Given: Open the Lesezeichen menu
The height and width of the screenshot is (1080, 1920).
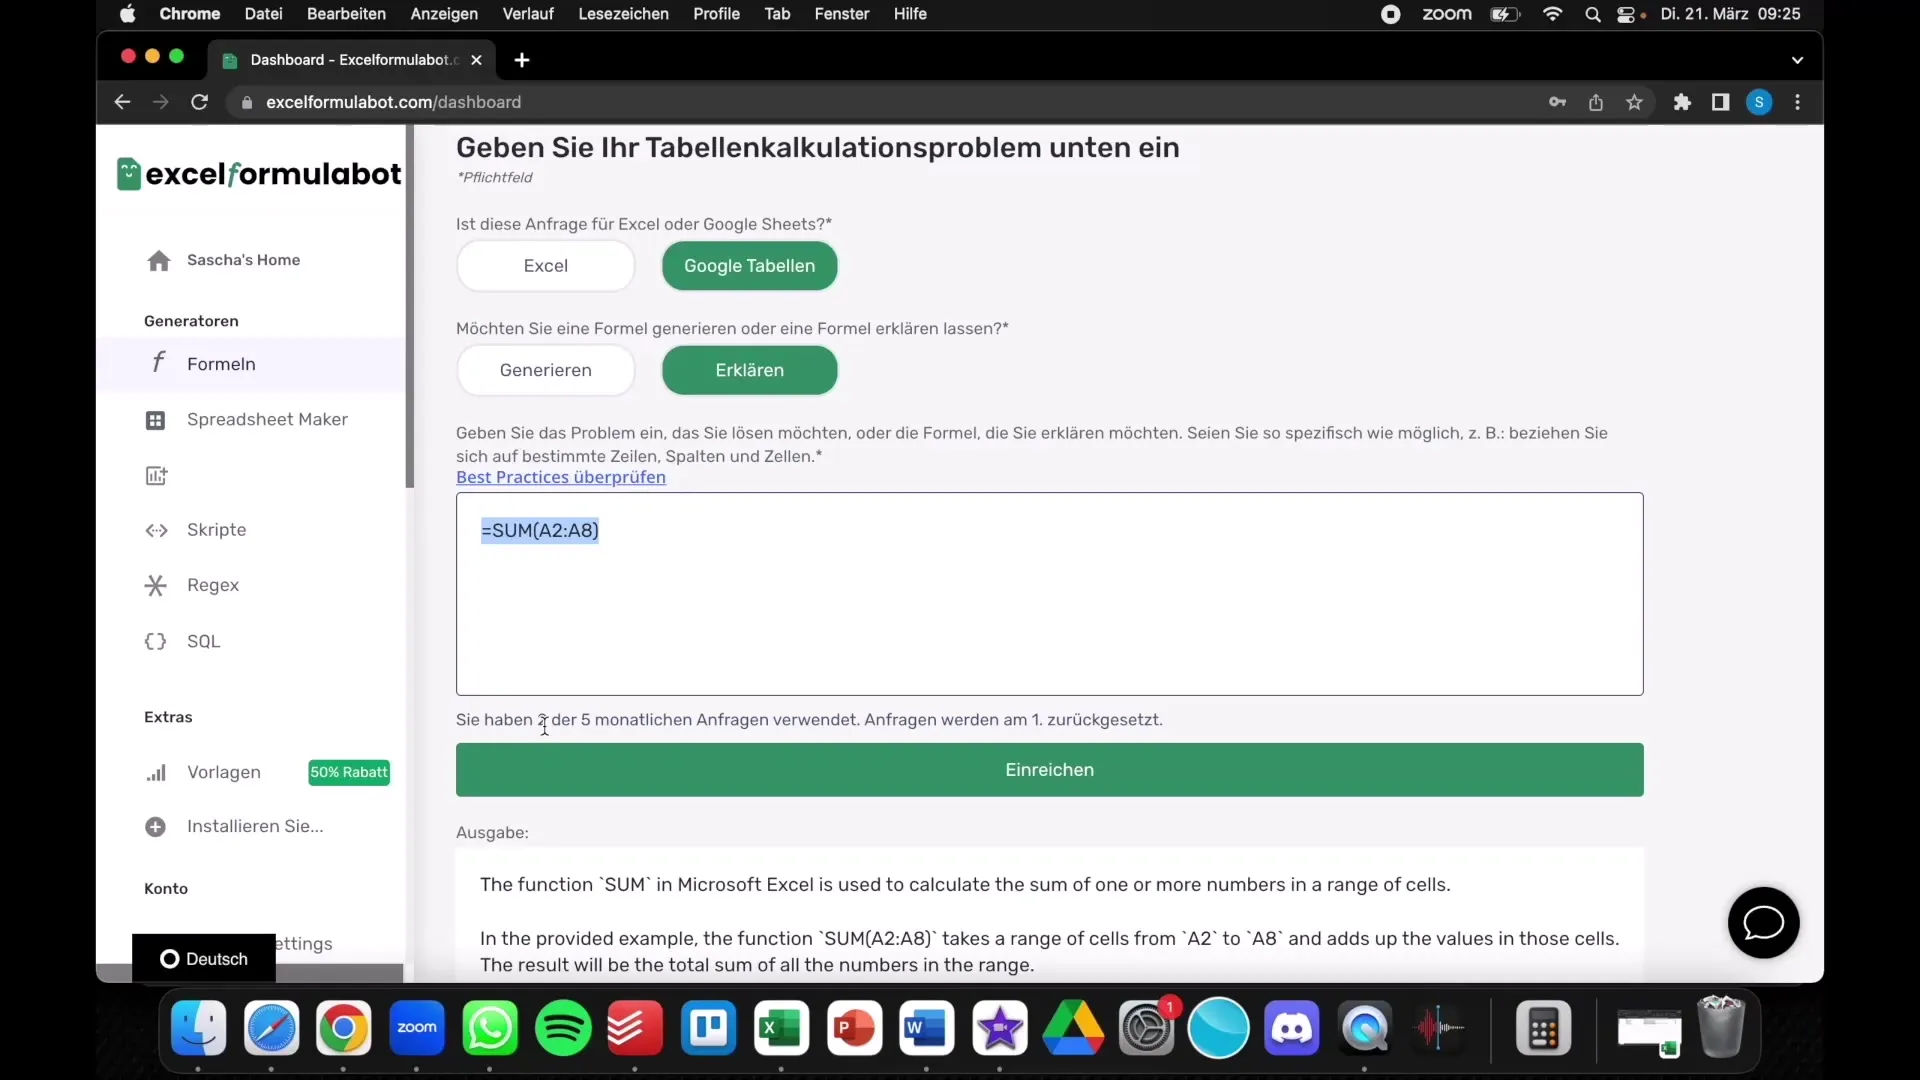Looking at the screenshot, I should (x=623, y=14).
